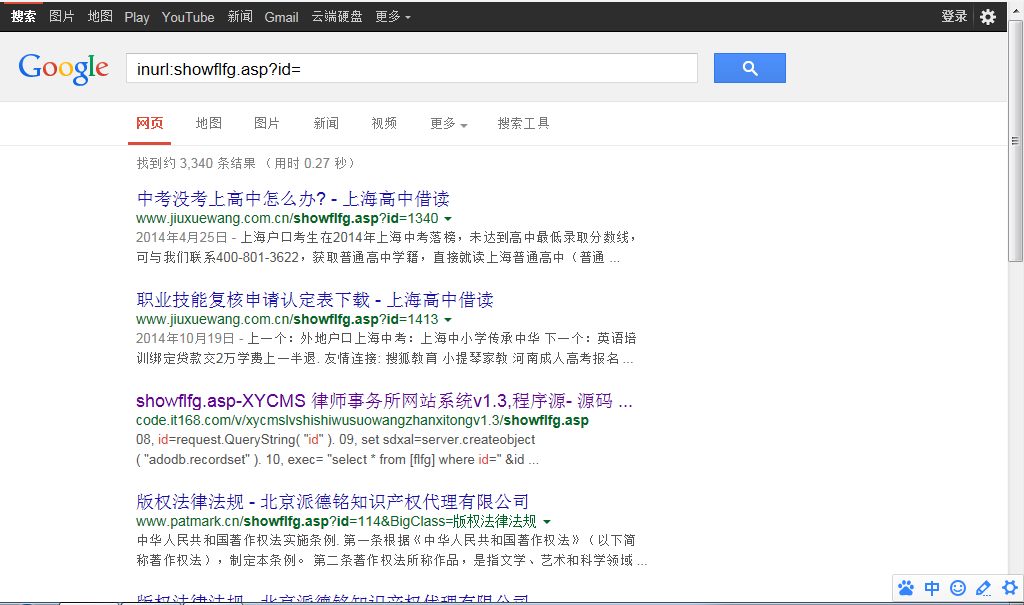Click the green www.patmark.cn URL text
Screen dimensions: 1024x605
[336, 522]
